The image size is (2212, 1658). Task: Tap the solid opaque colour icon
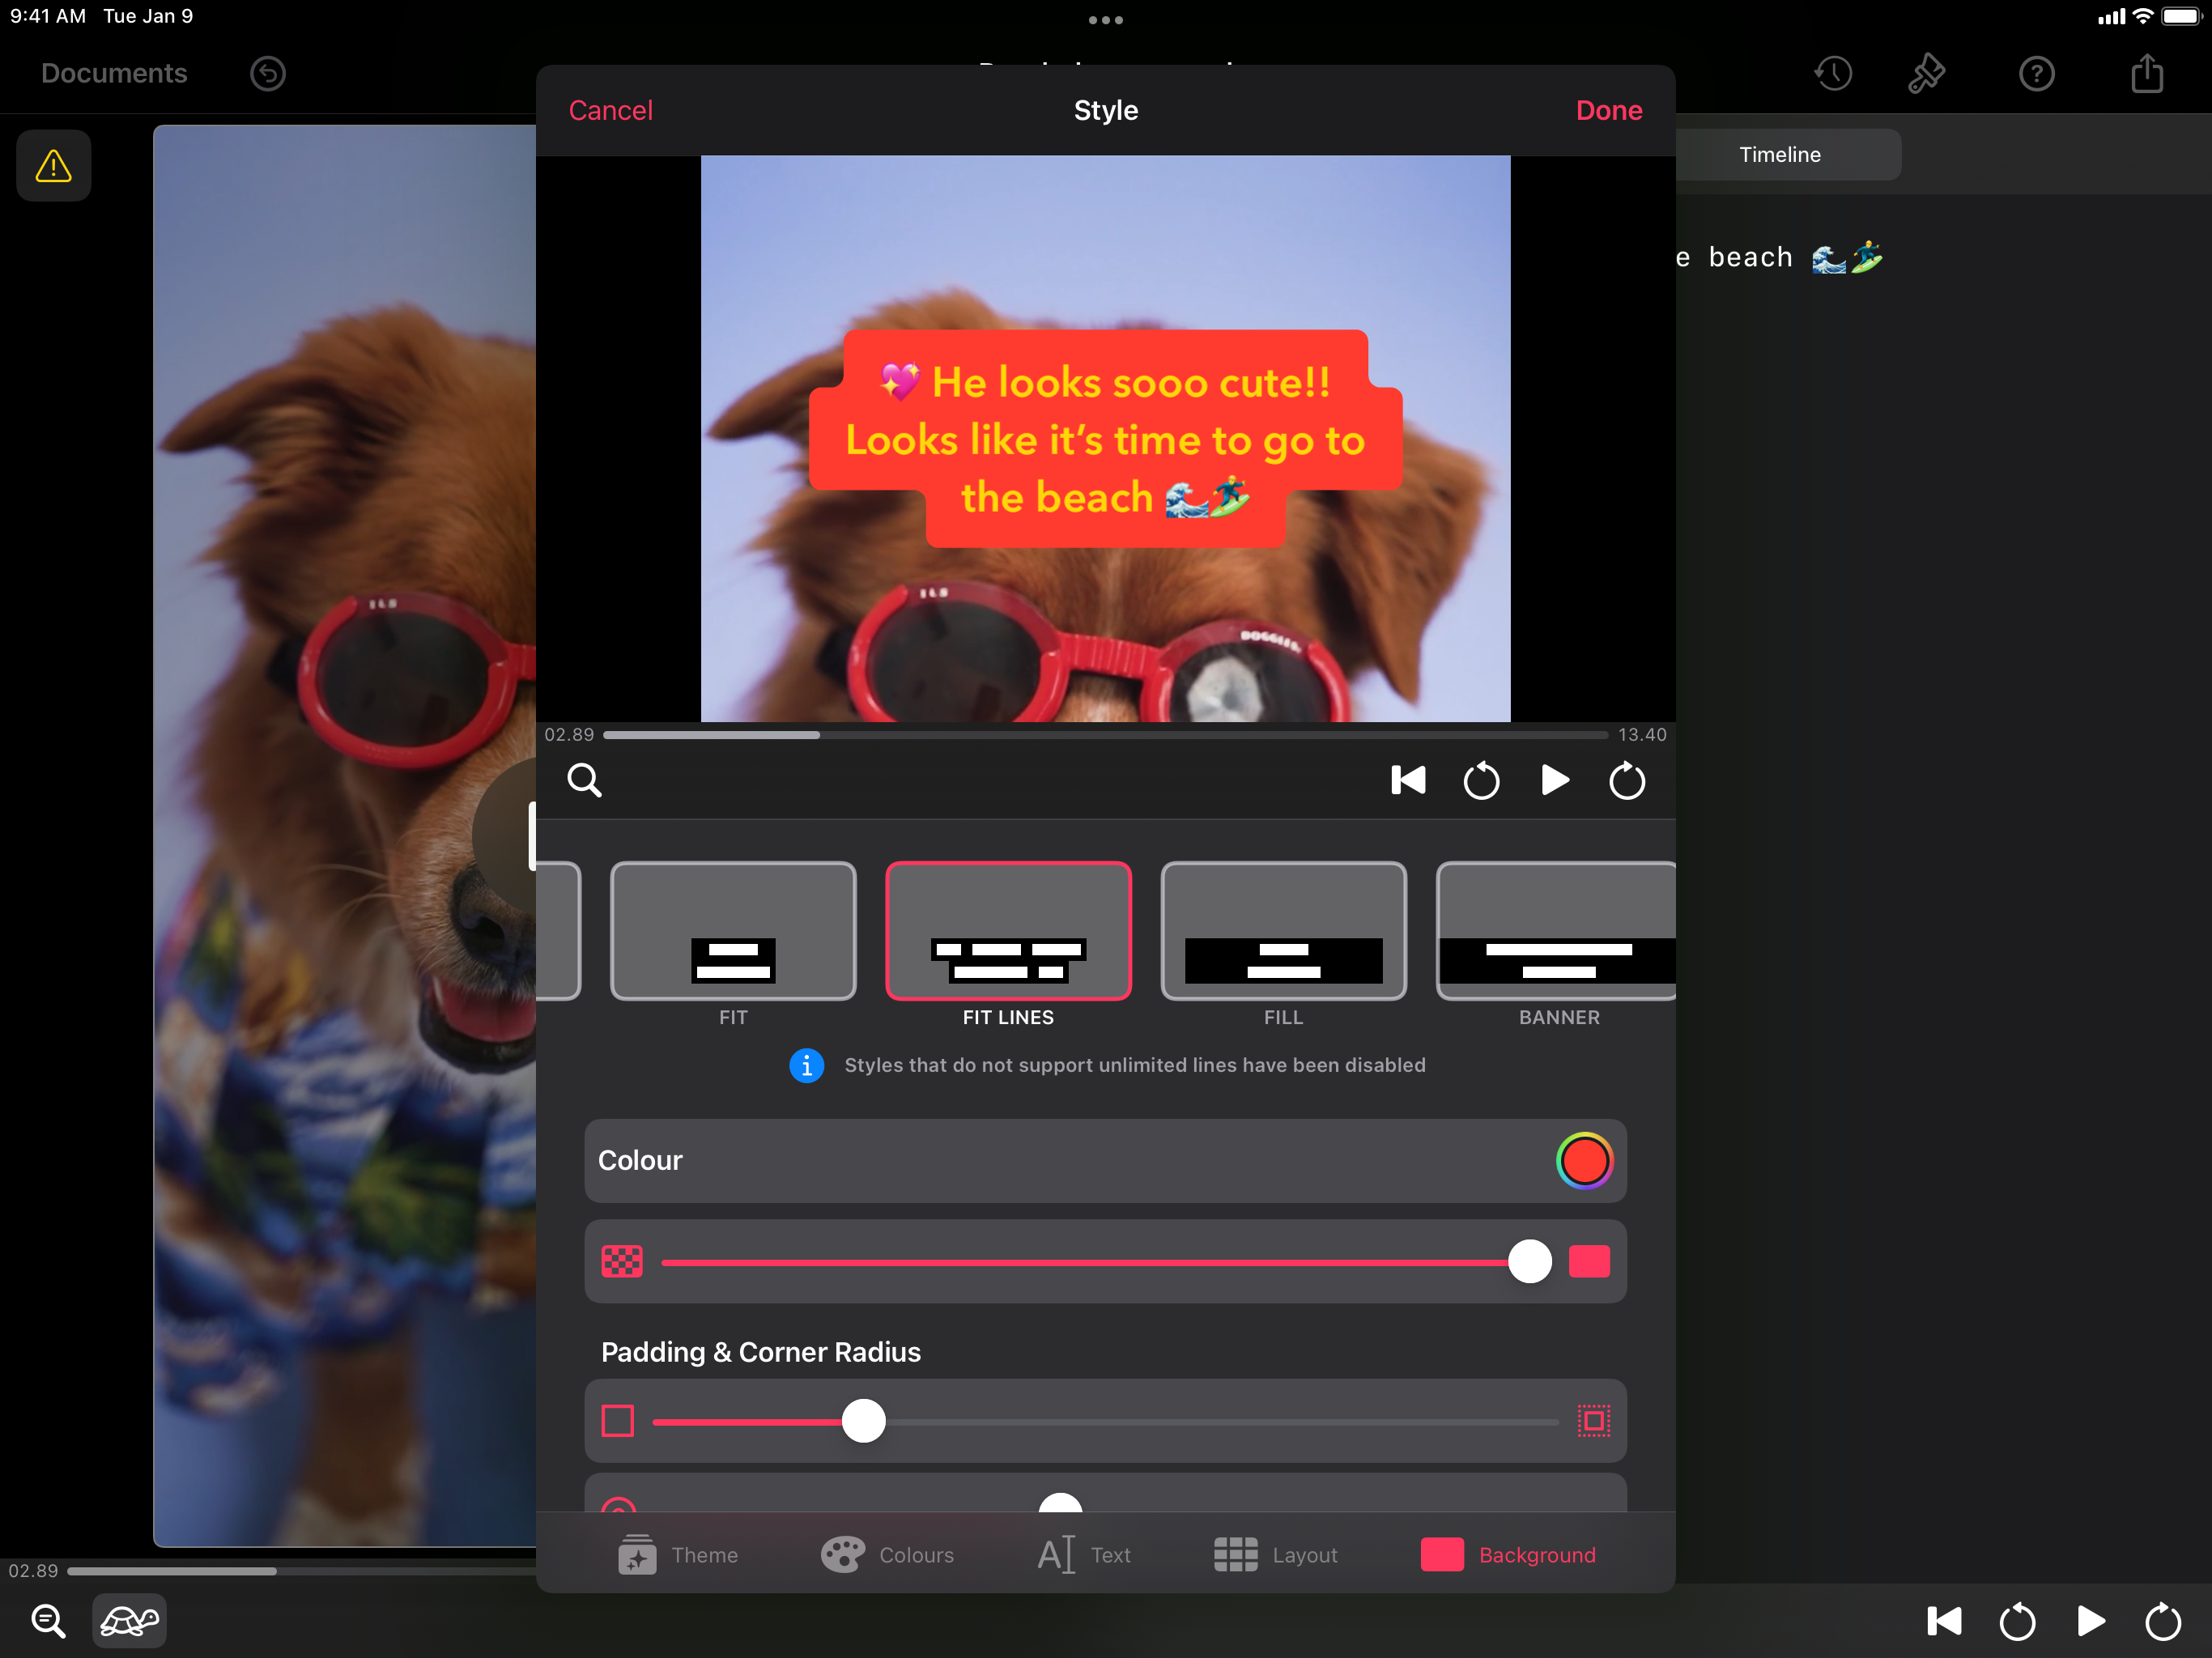(1589, 1261)
